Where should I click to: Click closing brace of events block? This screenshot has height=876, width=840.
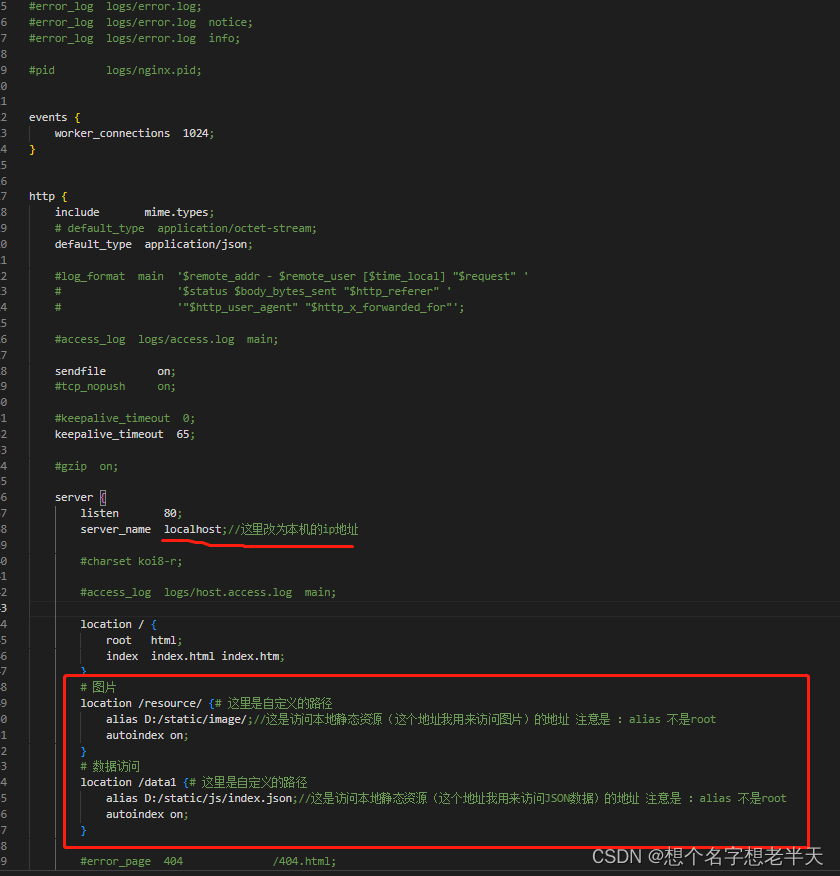click(x=32, y=149)
